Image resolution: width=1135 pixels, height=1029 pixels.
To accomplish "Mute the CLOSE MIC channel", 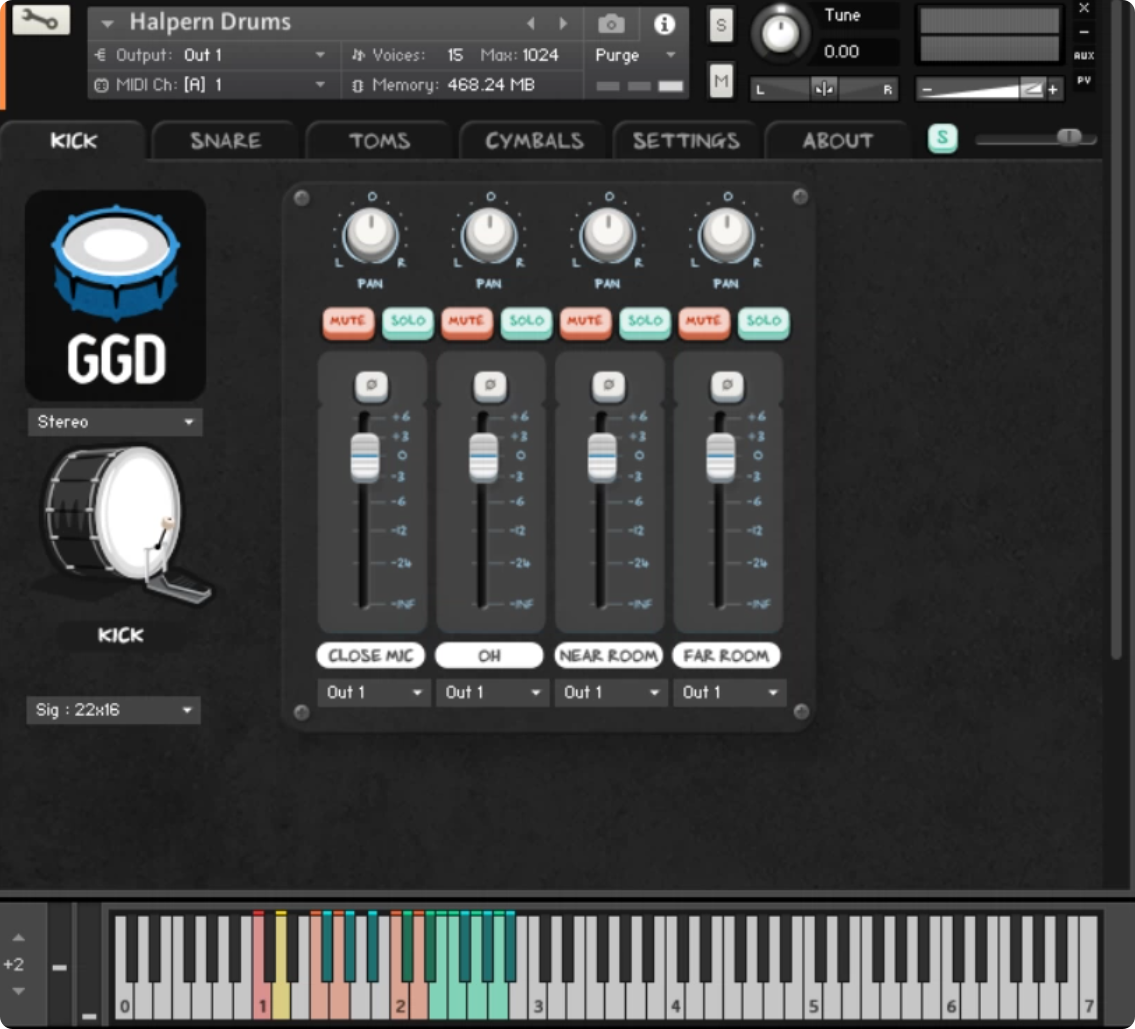I will pos(348,322).
